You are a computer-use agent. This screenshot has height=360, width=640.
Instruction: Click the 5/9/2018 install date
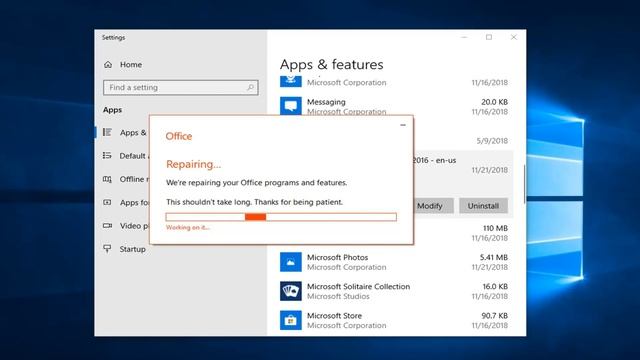point(492,141)
